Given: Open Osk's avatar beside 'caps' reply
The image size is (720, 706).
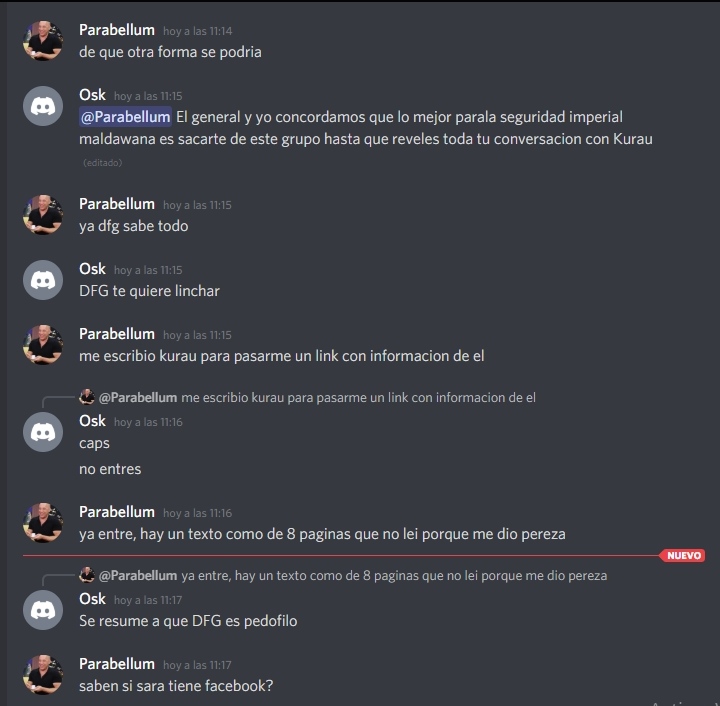Looking at the screenshot, I should (x=43, y=432).
